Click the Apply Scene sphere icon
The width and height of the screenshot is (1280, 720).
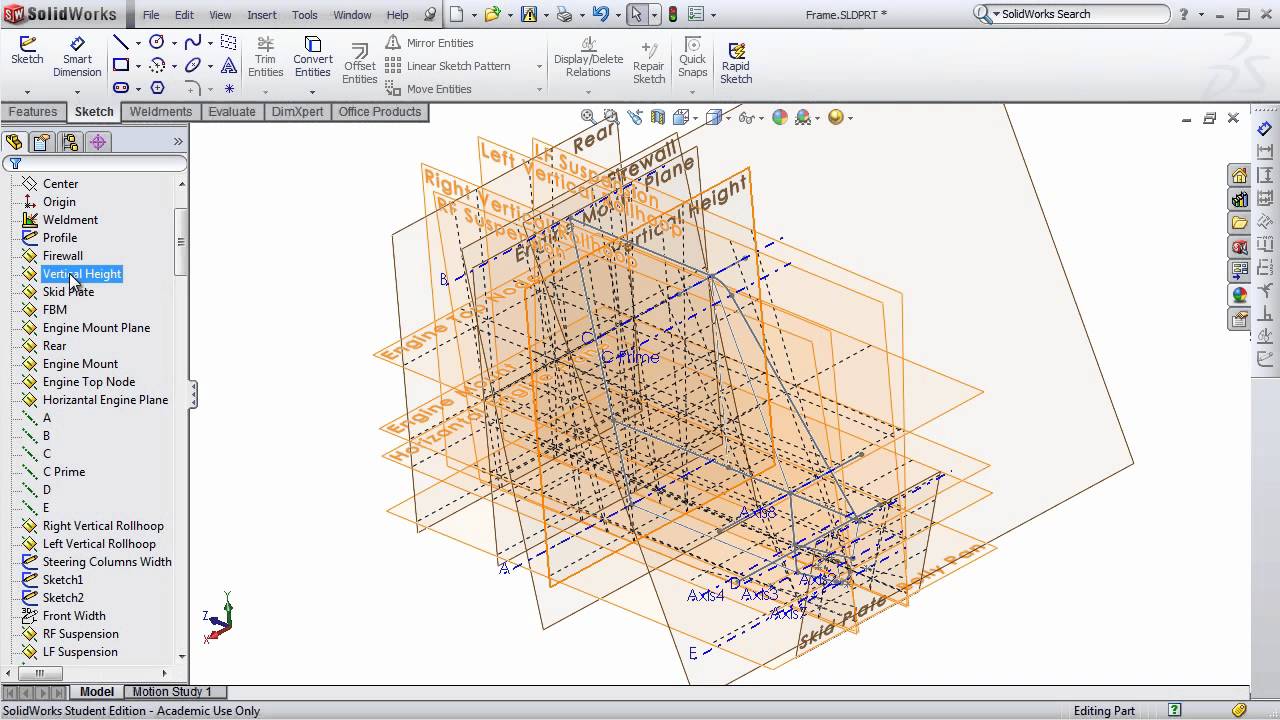[x=804, y=117]
